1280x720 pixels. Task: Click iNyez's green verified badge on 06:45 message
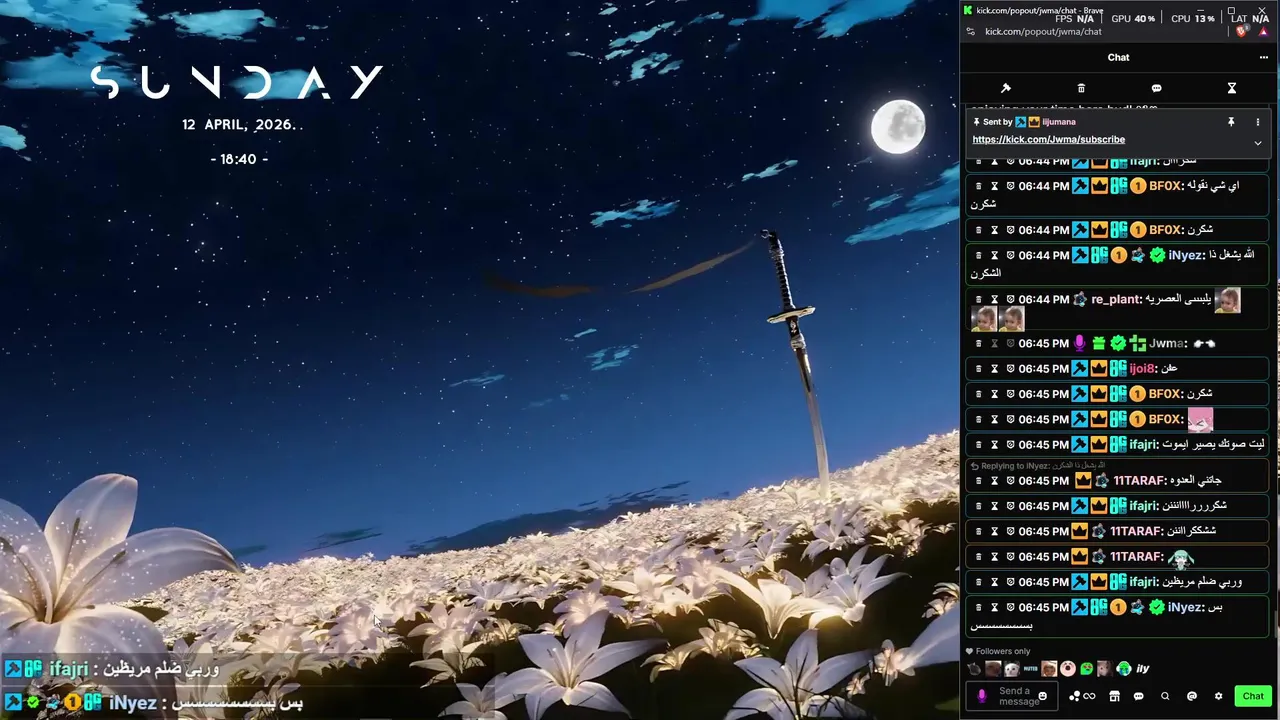click(x=1157, y=607)
